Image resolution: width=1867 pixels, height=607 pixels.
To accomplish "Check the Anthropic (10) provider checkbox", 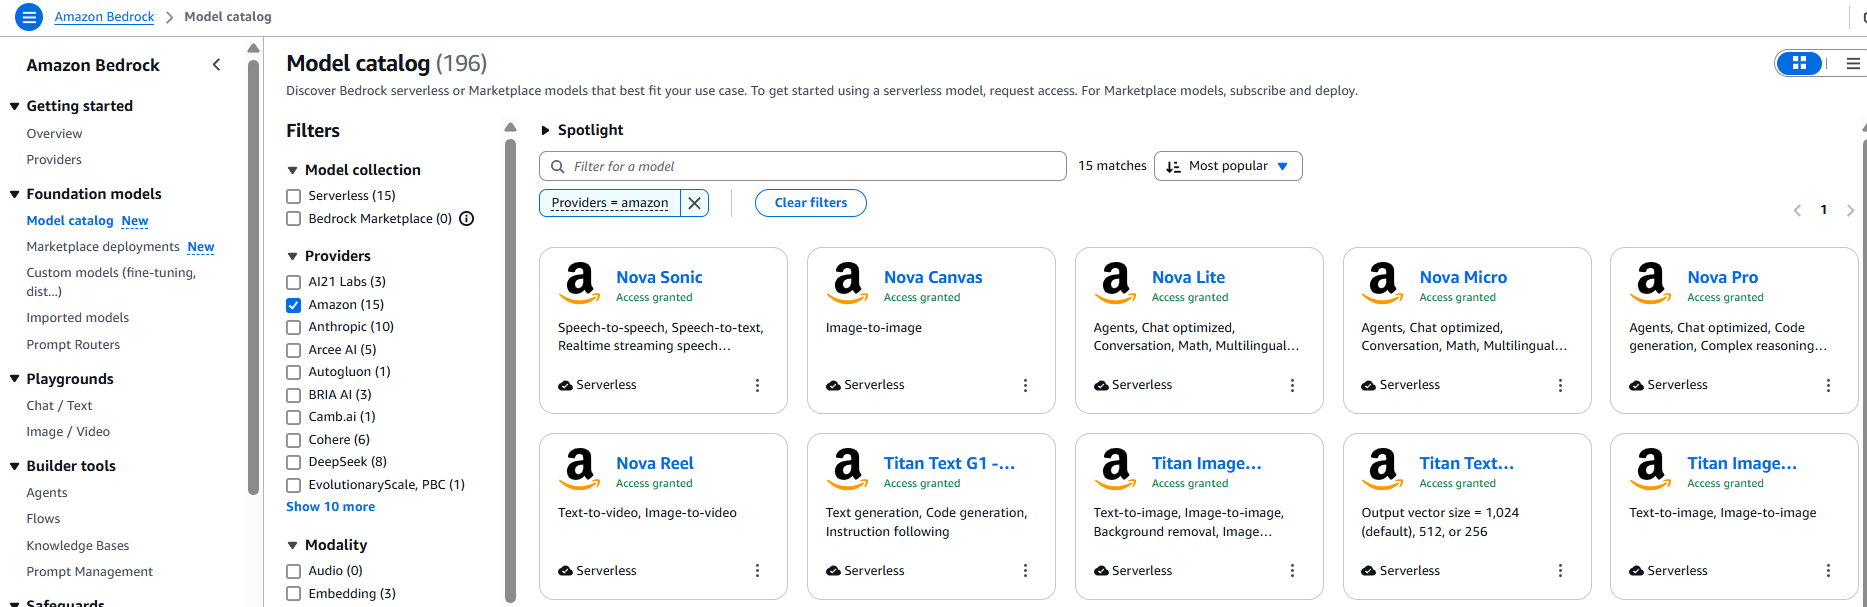I will tap(294, 327).
